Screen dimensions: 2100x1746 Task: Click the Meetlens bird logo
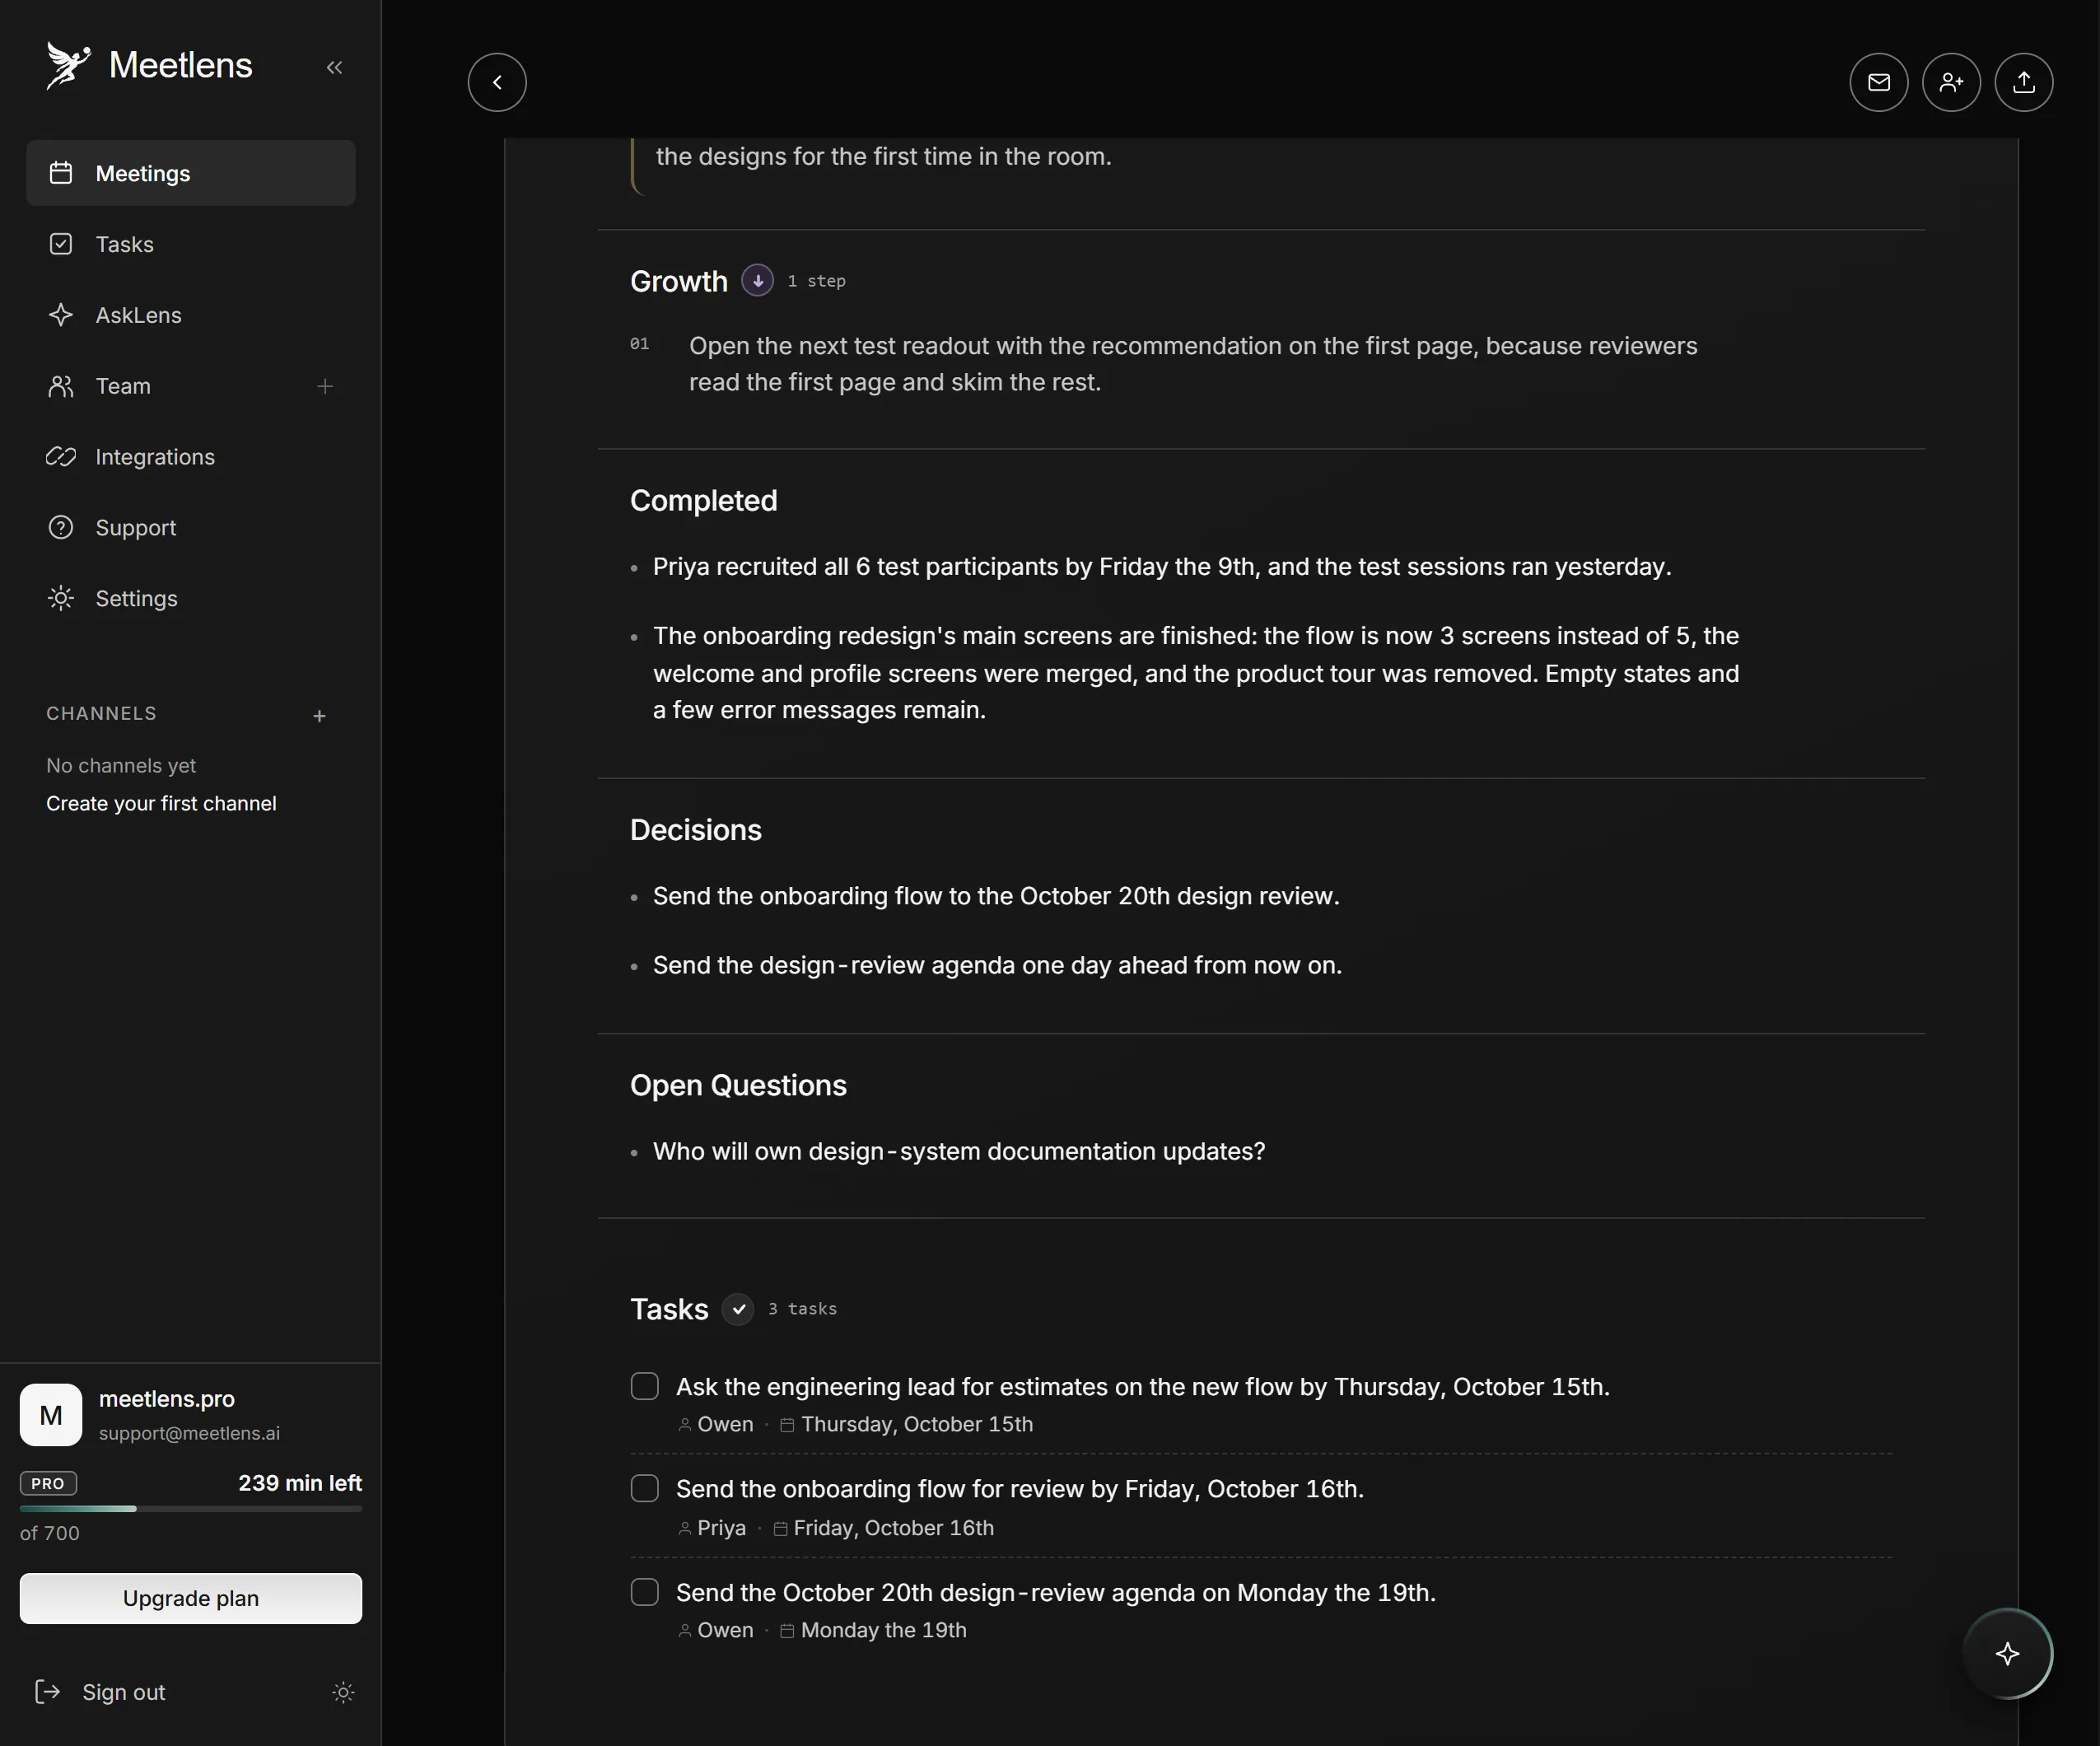tap(68, 66)
